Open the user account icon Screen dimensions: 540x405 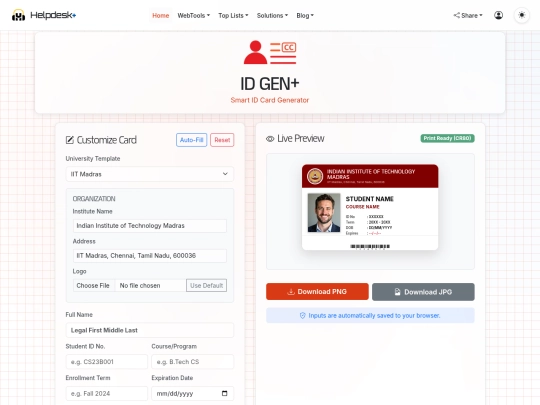click(x=498, y=15)
